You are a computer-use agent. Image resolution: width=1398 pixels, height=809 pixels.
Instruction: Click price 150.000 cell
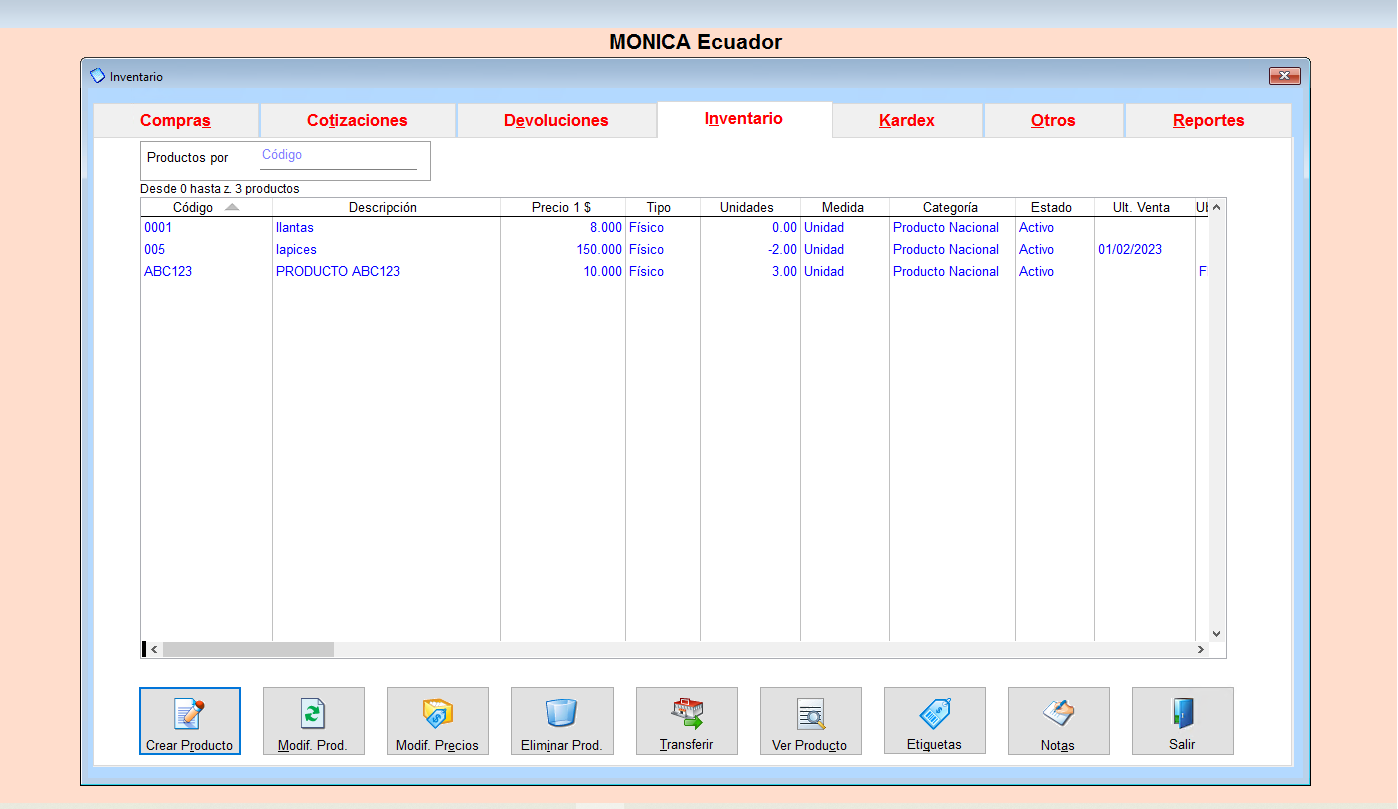pyautogui.click(x=563, y=250)
